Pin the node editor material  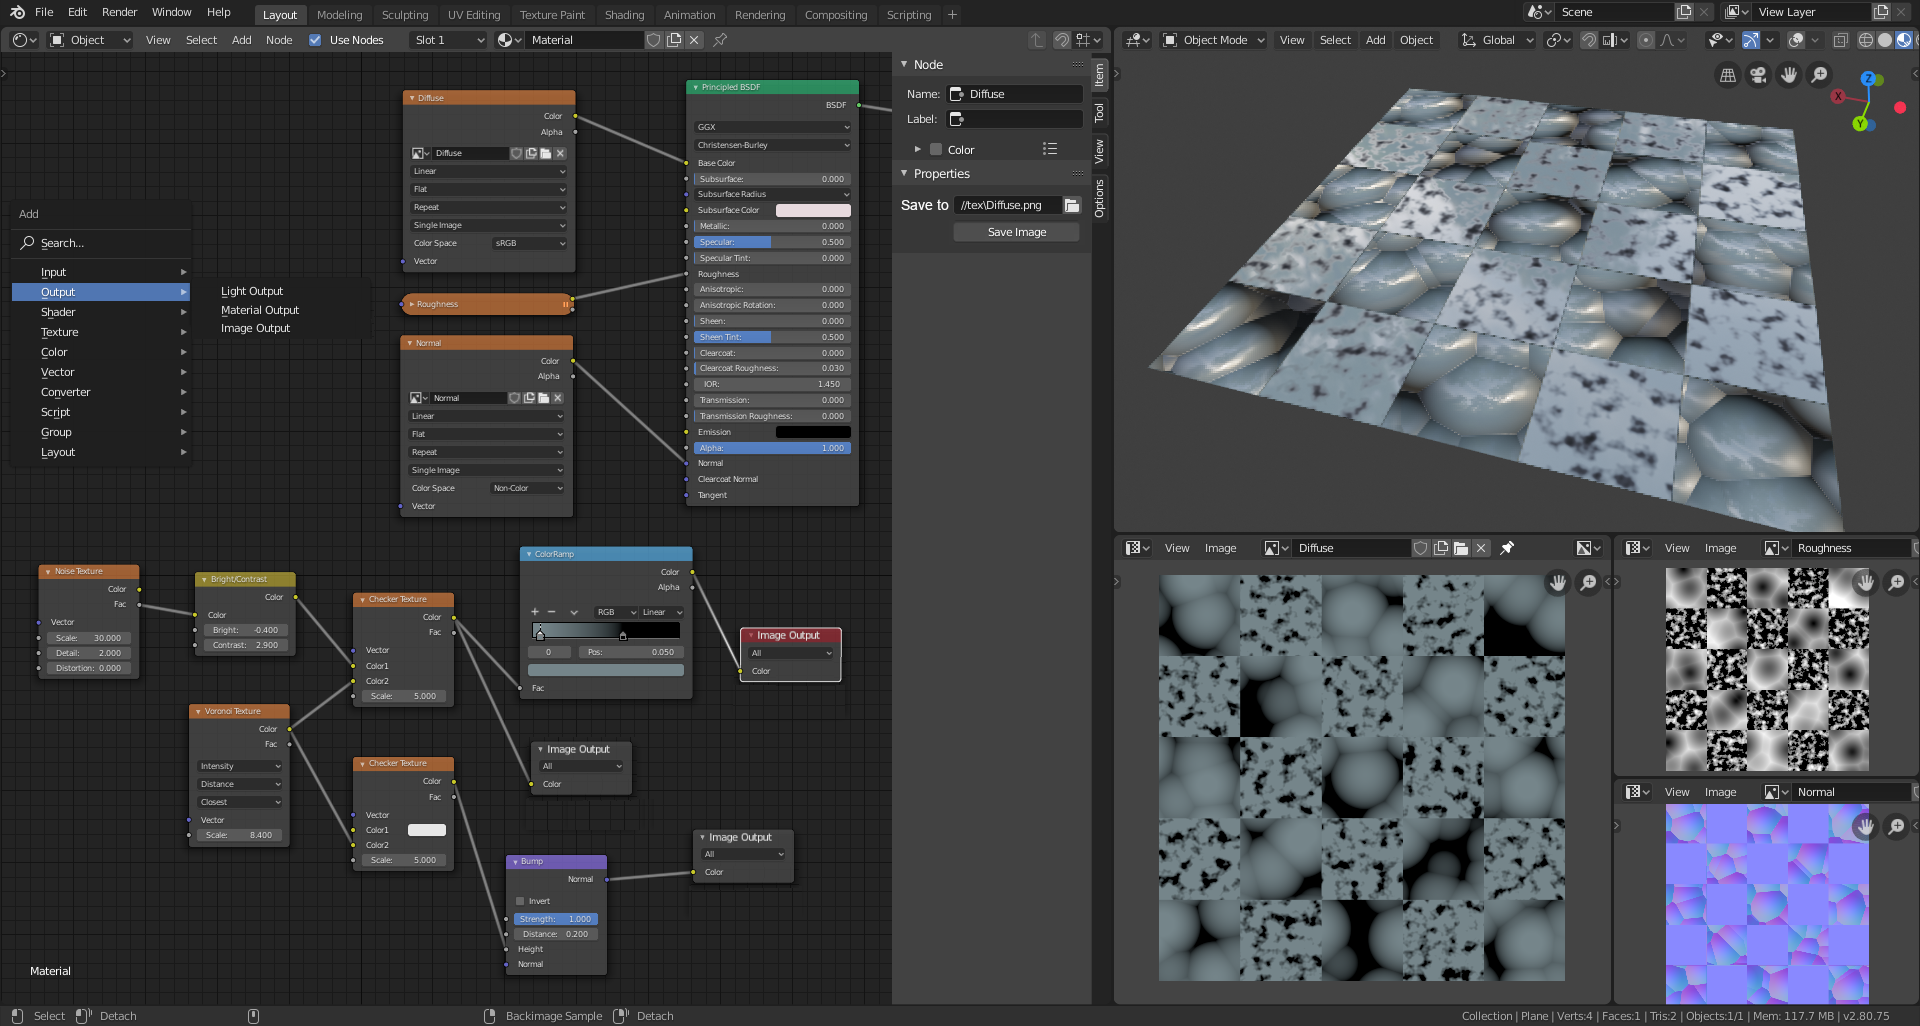(x=720, y=40)
